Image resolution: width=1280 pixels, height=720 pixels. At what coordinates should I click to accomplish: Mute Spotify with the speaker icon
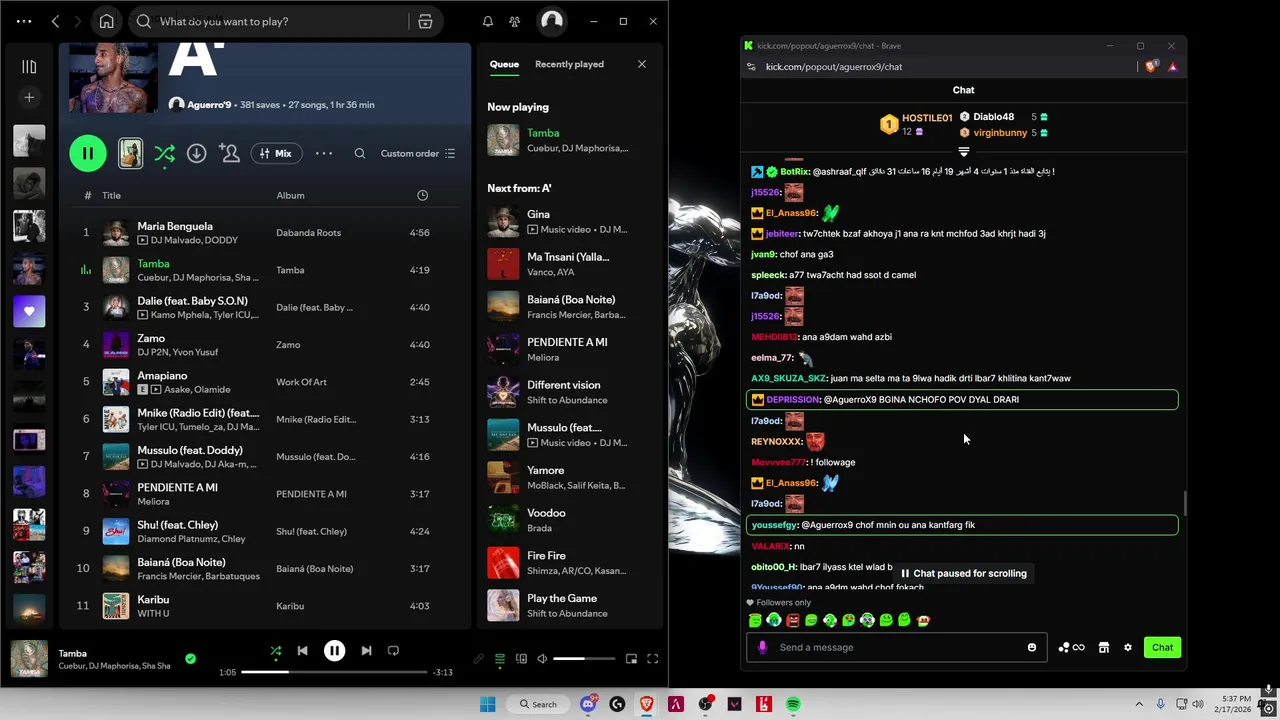point(542,659)
